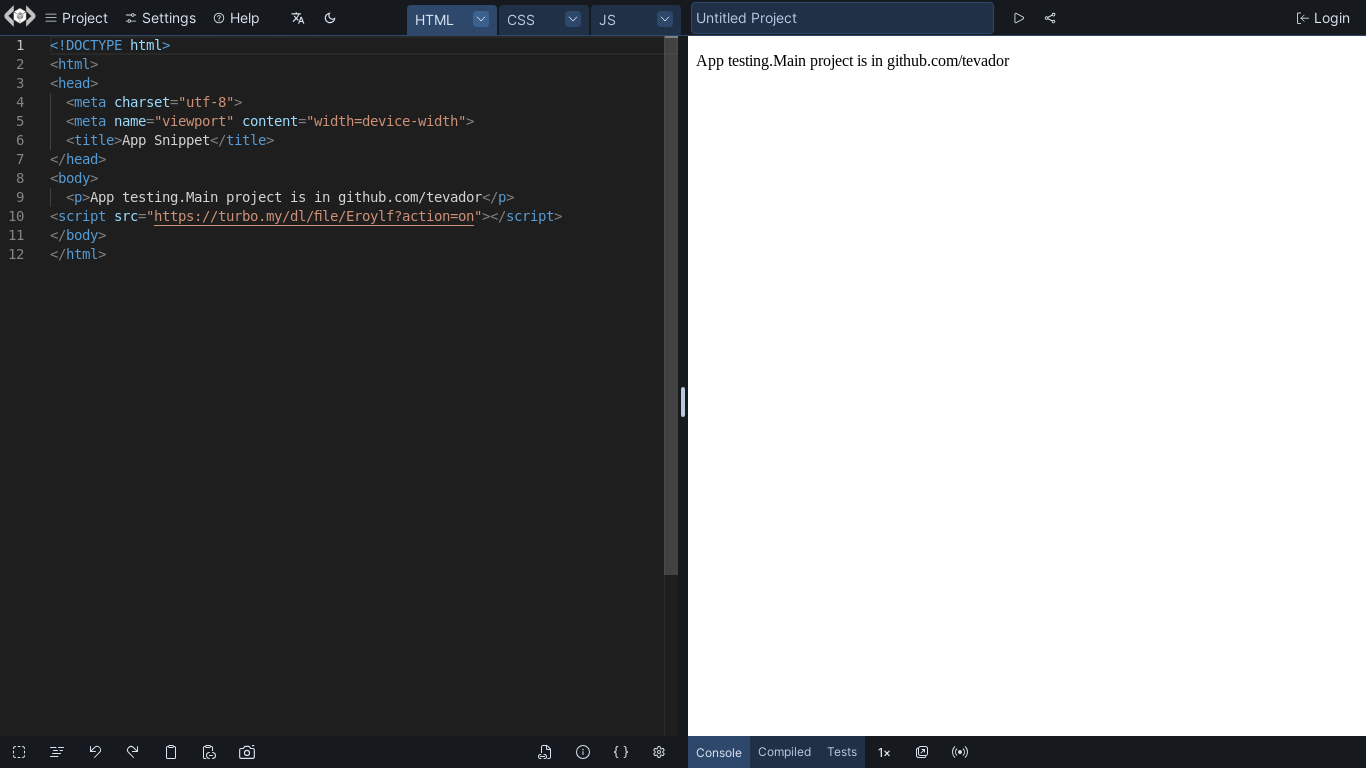Screen dimensions: 1366x768
Task: Open the language translation icon
Action: click(x=298, y=18)
